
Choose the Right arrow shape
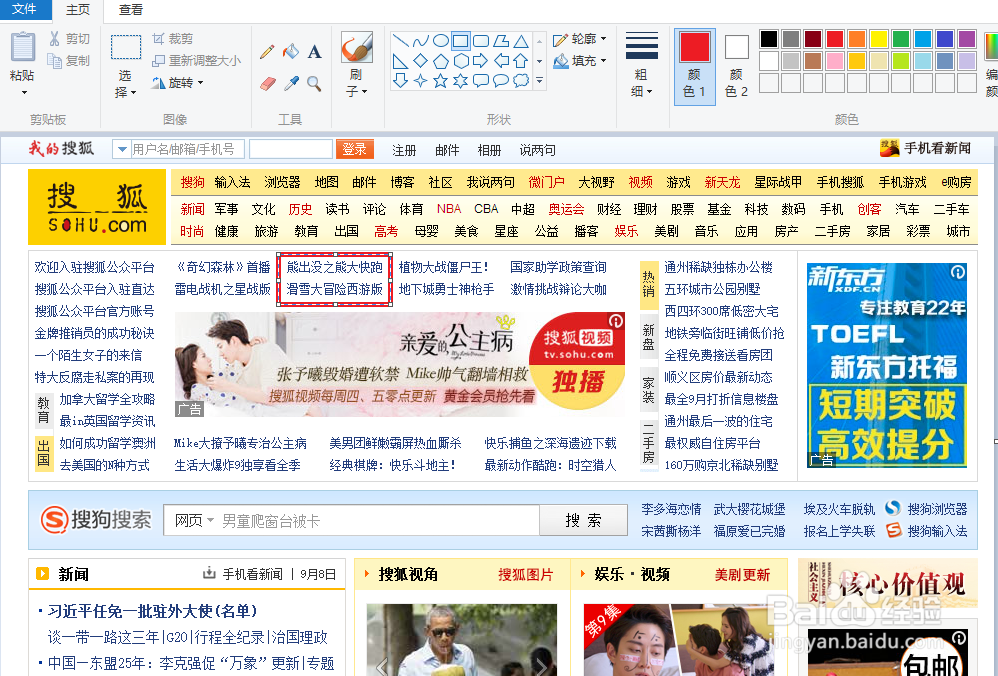click(x=481, y=61)
